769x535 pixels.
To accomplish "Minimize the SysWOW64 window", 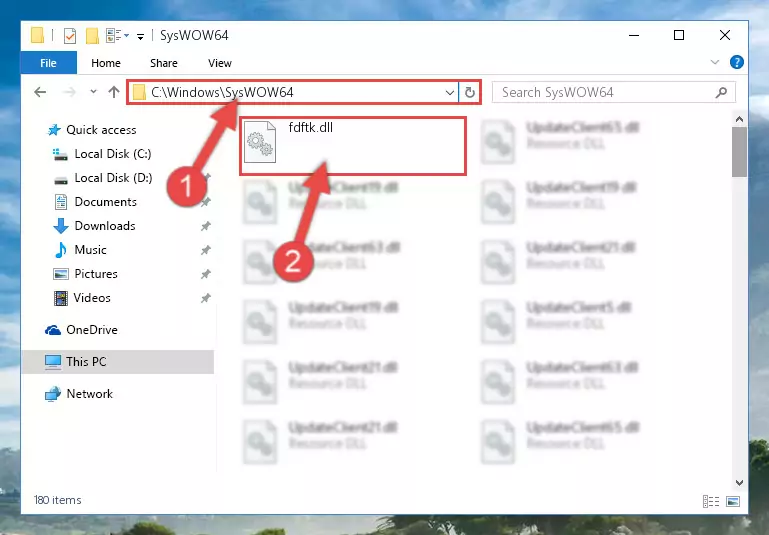I will (x=634, y=35).
